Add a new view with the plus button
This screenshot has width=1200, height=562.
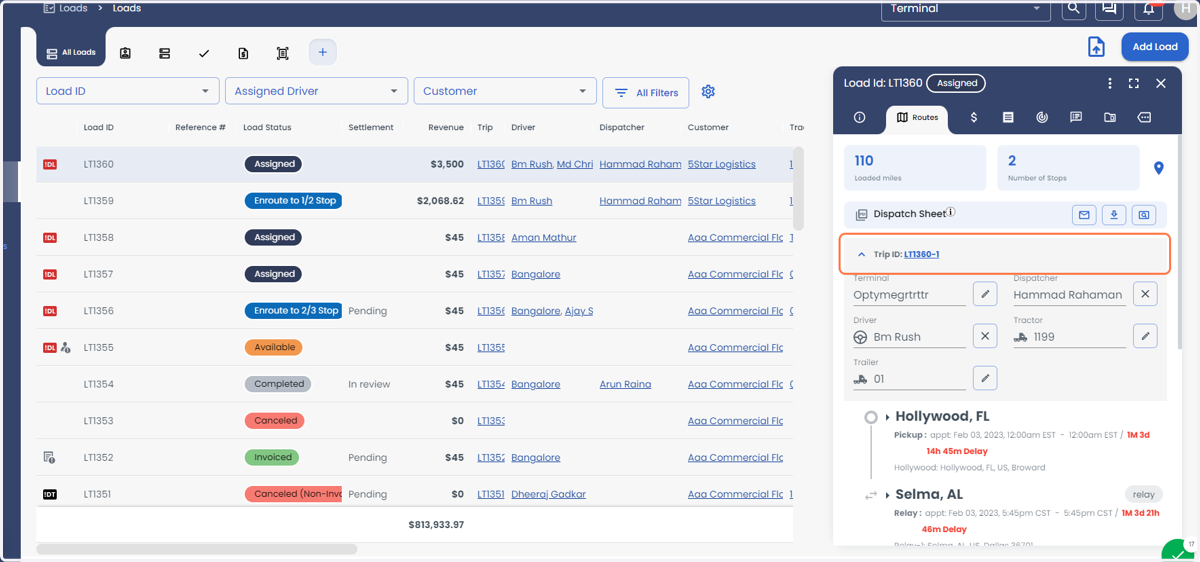click(x=323, y=52)
